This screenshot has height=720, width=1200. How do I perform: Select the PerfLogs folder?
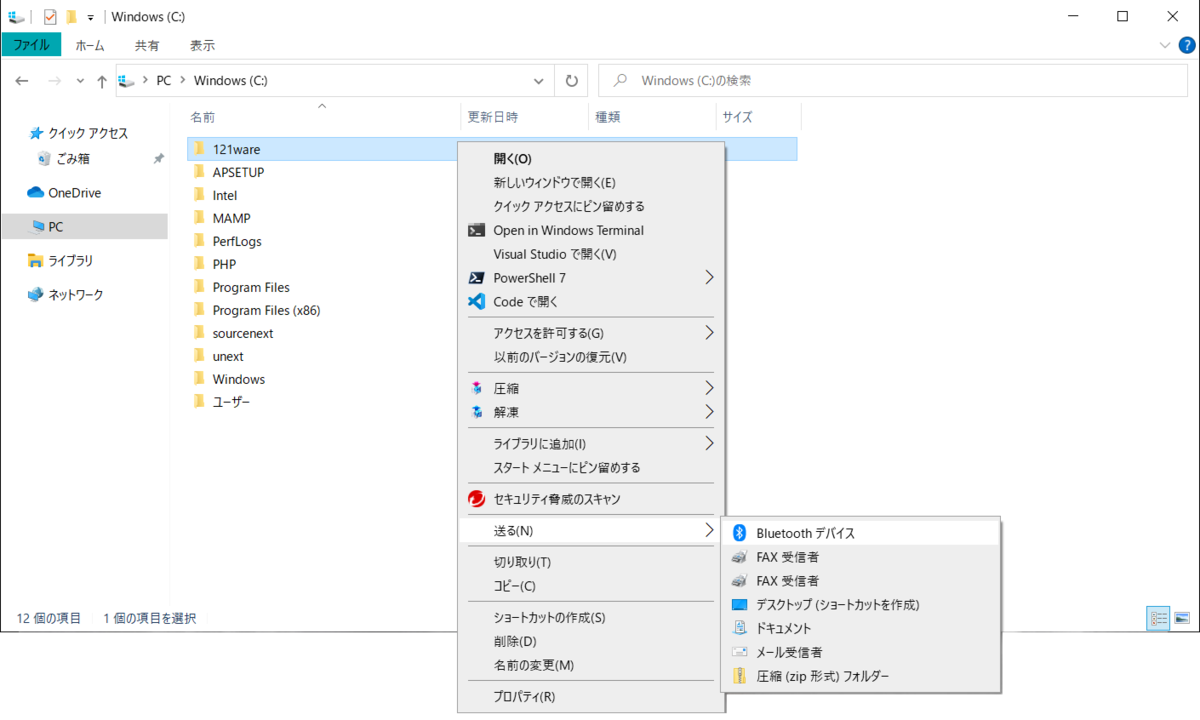(x=237, y=241)
